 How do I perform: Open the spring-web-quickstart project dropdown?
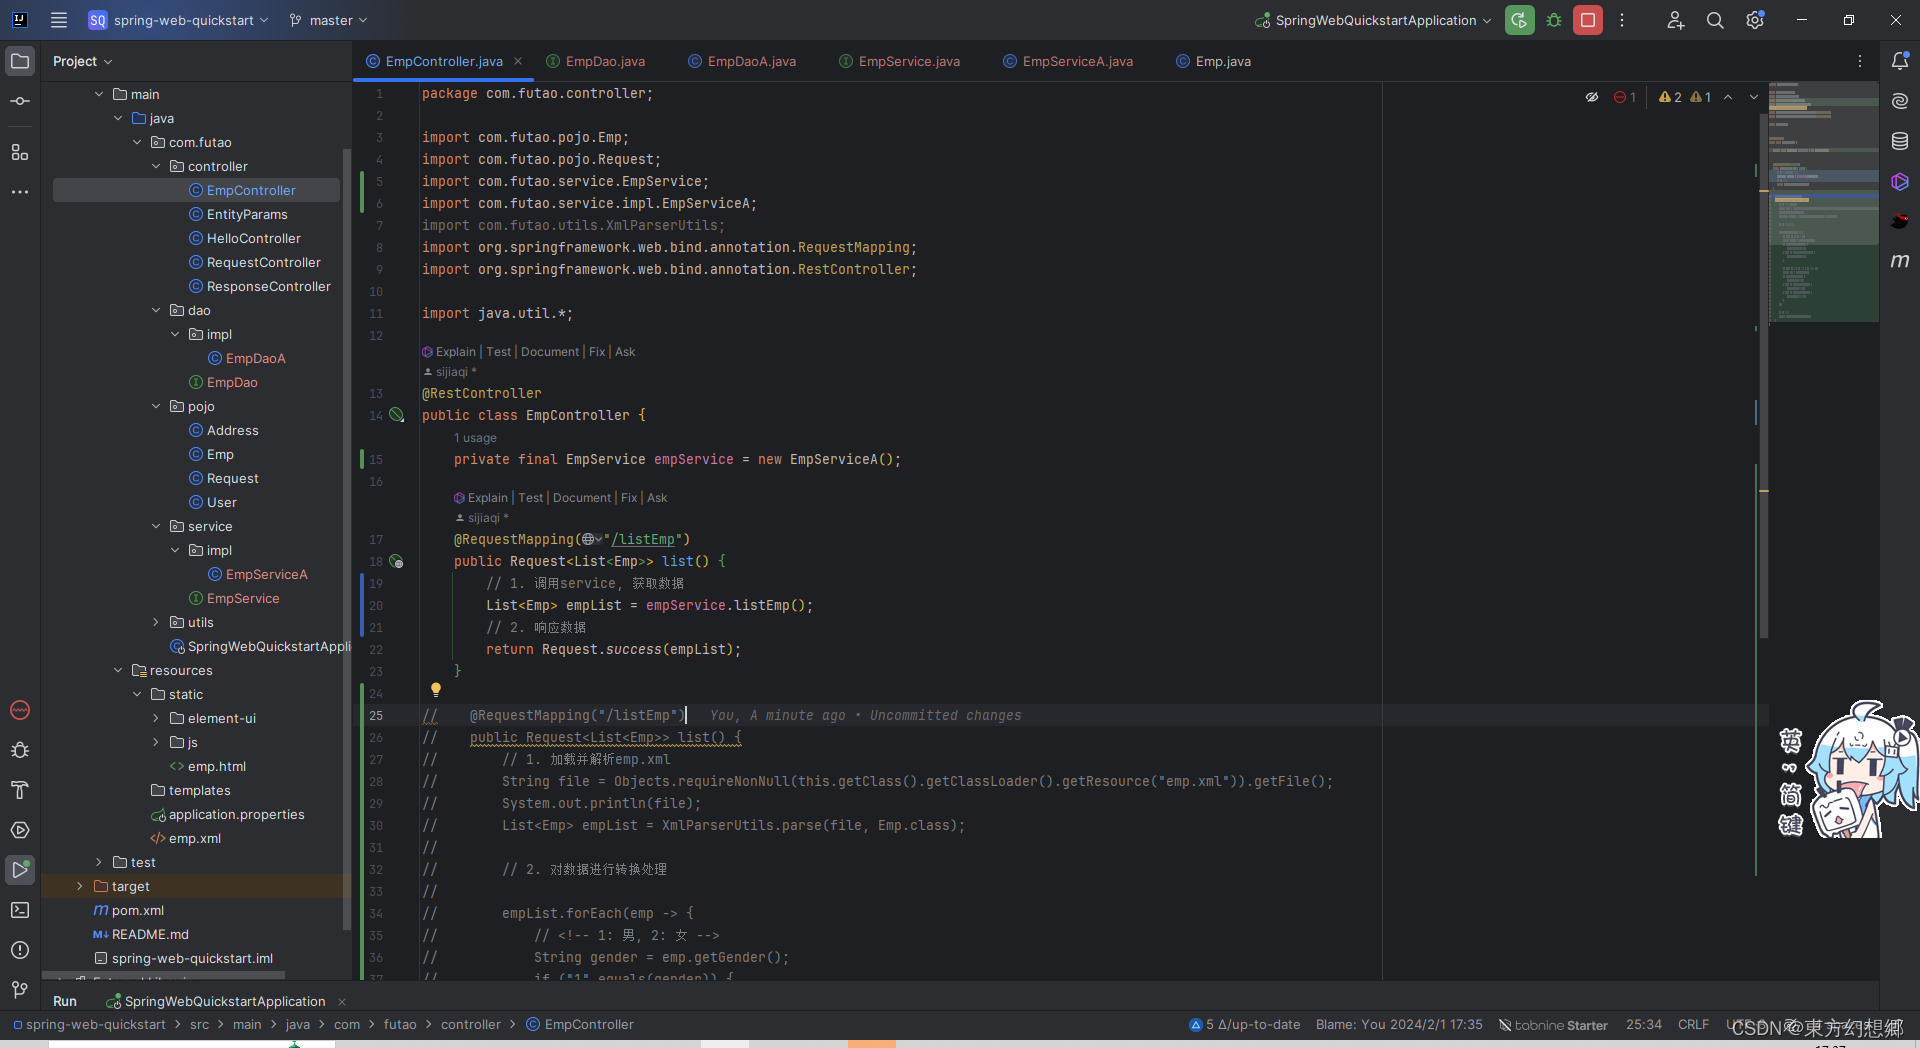click(179, 20)
